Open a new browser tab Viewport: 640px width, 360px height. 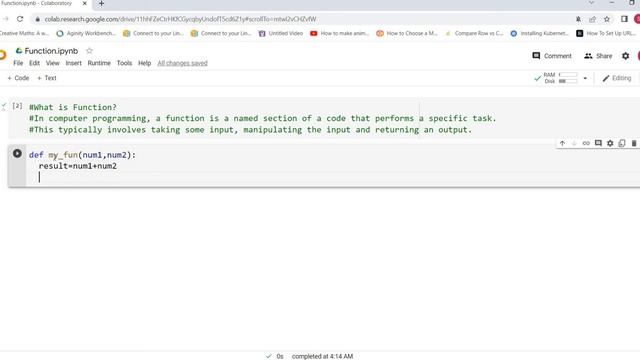[x=101, y=4]
